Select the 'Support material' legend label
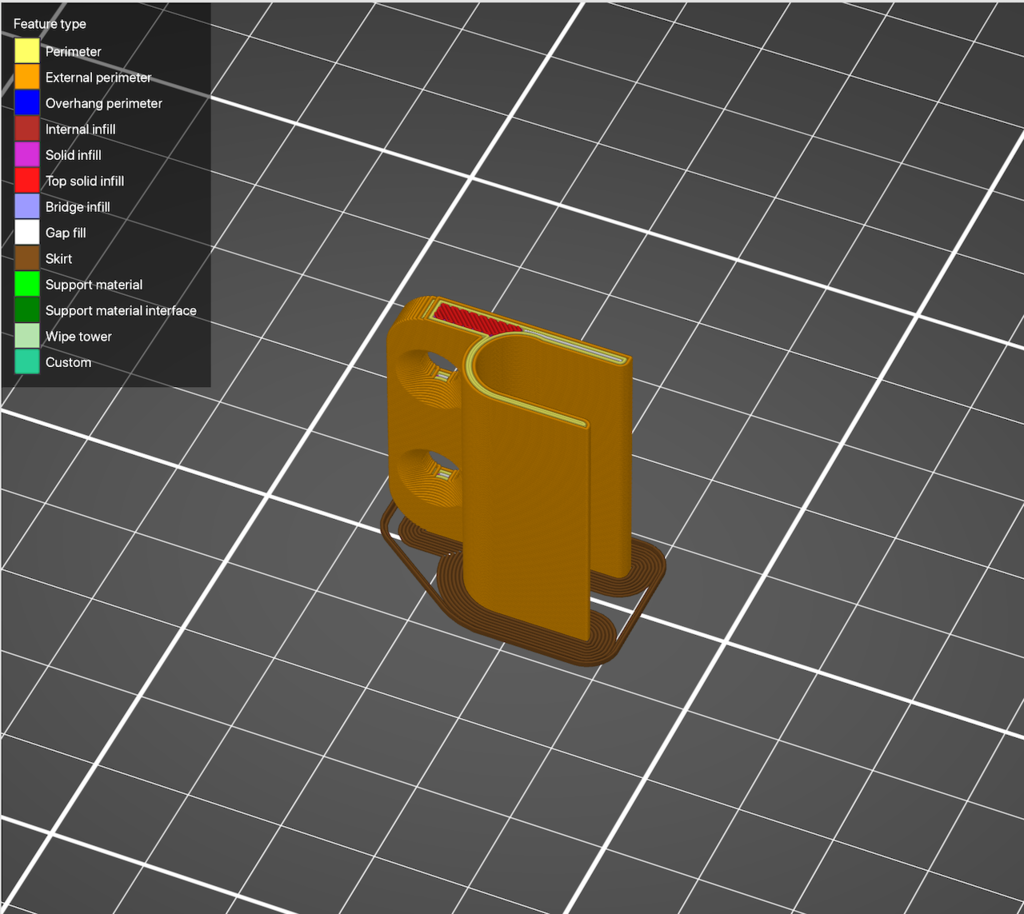1024x914 pixels. click(93, 285)
